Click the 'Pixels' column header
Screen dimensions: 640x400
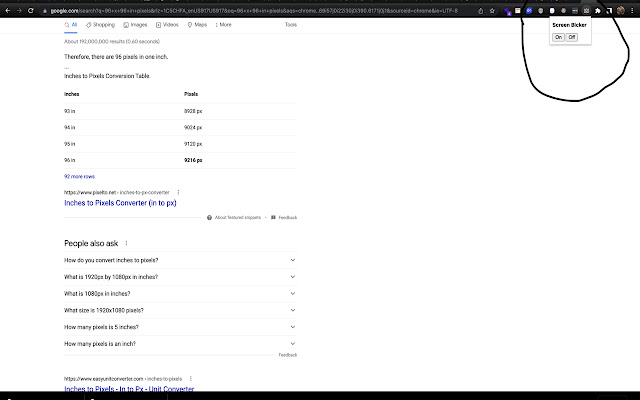point(191,94)
